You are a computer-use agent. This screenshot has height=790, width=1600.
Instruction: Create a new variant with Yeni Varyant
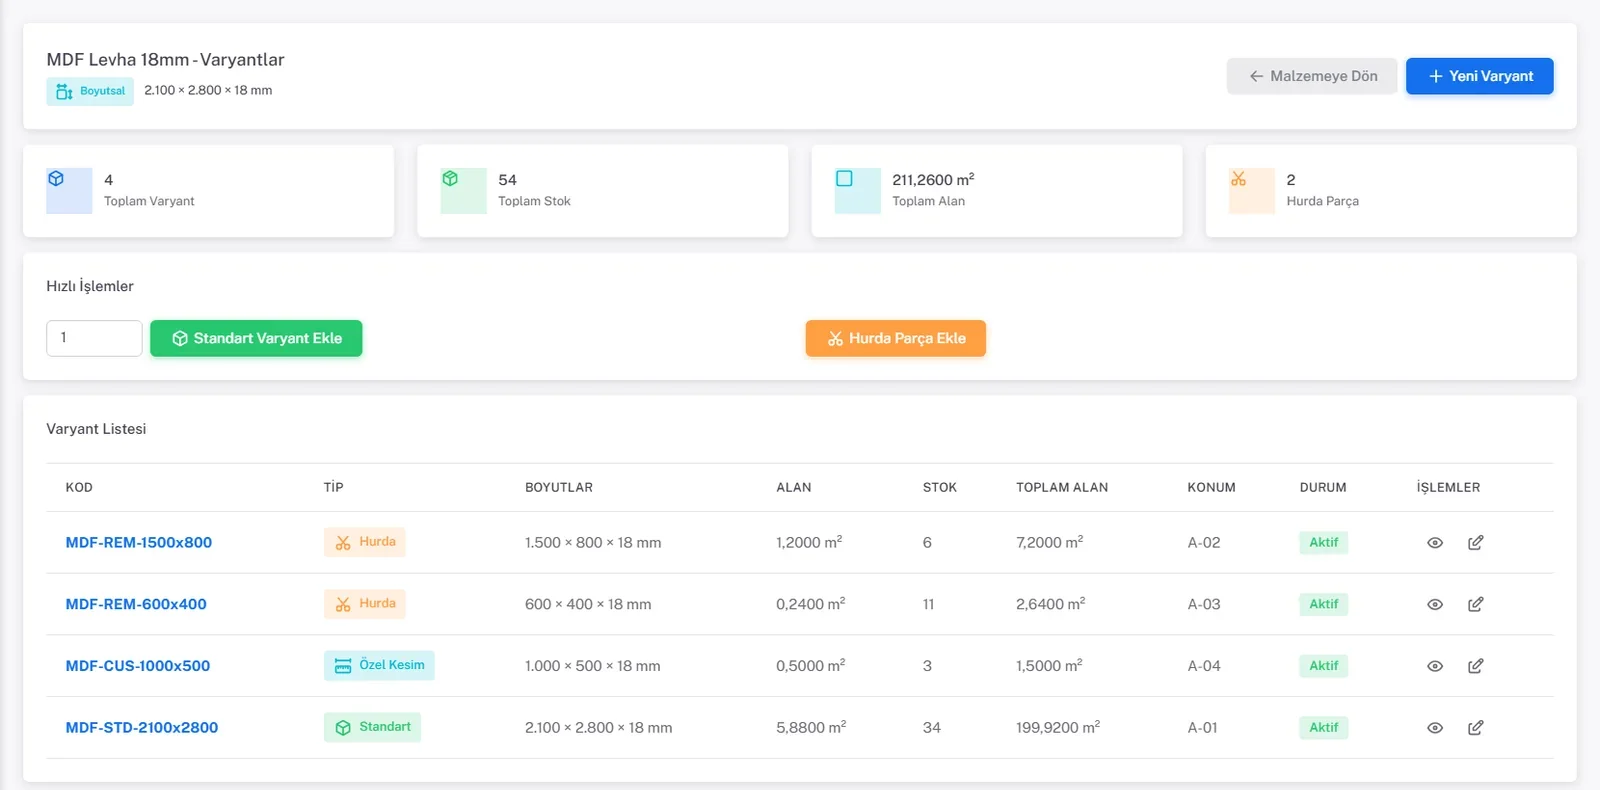coord(1480,76)
